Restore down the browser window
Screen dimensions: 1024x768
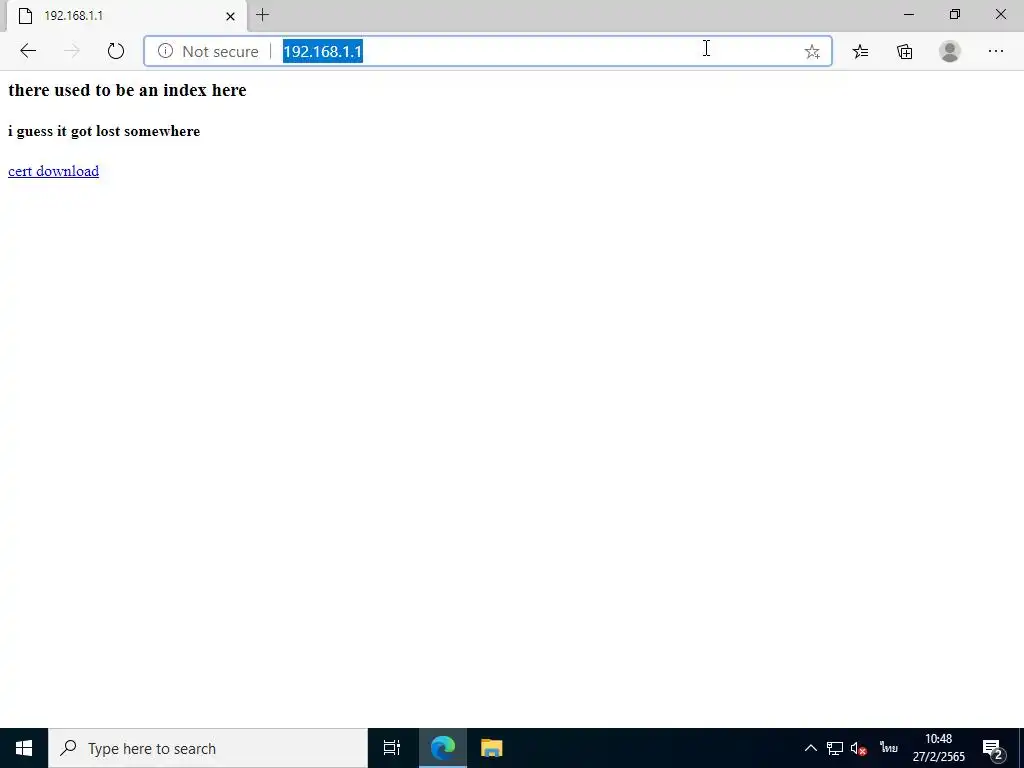pyautogui.click(x=955, y=14)
